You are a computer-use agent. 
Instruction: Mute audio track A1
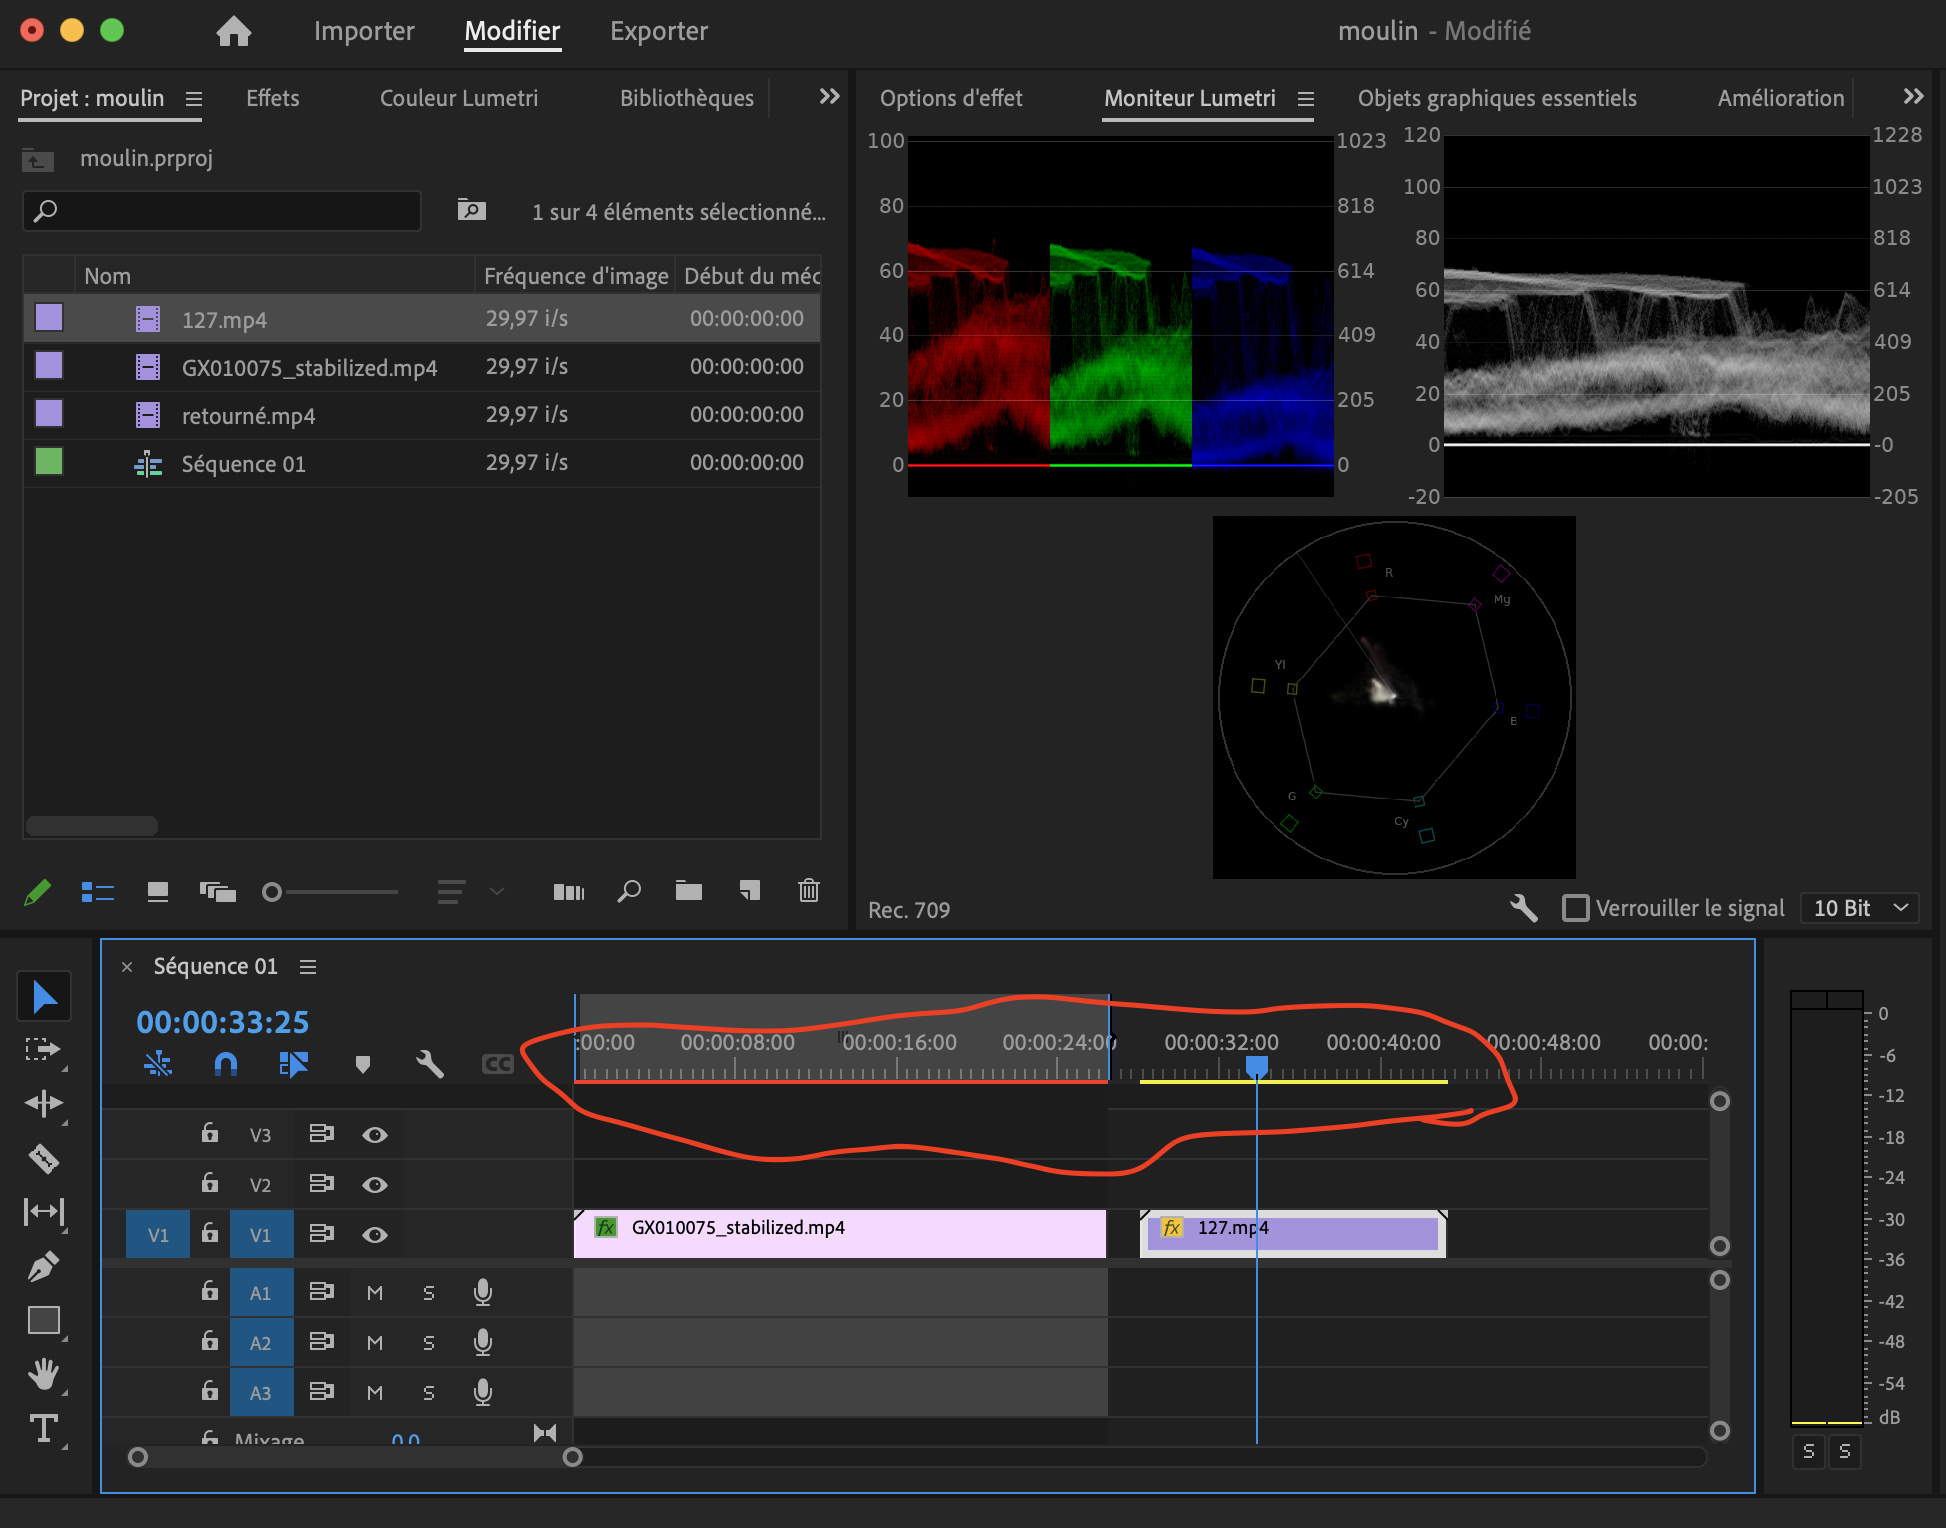coord(375,1293)
